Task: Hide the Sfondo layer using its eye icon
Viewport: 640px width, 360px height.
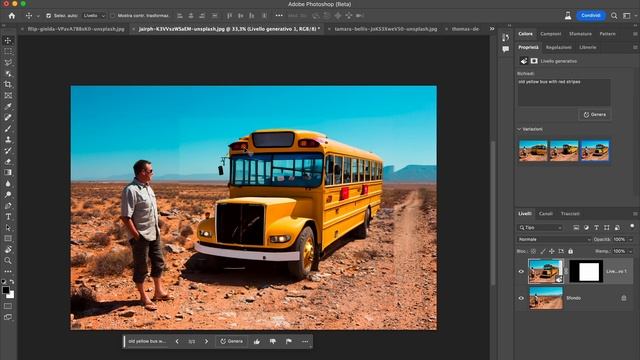Action: pyautogui.click(x=521, y=298)
